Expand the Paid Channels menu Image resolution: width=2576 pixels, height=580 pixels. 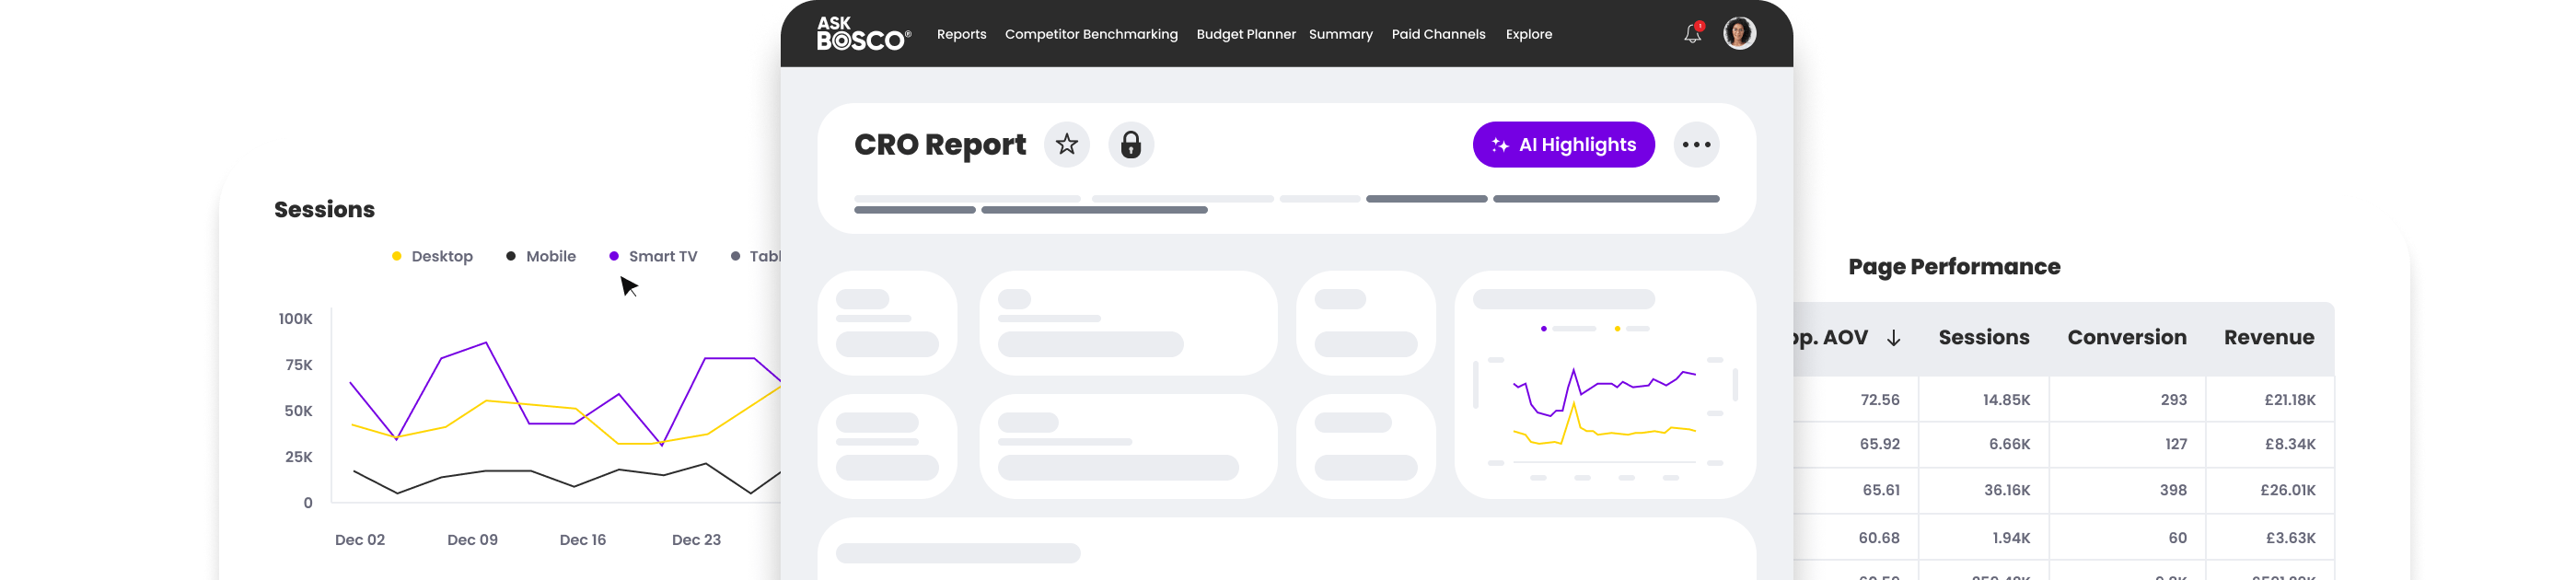pos(1438,34)
